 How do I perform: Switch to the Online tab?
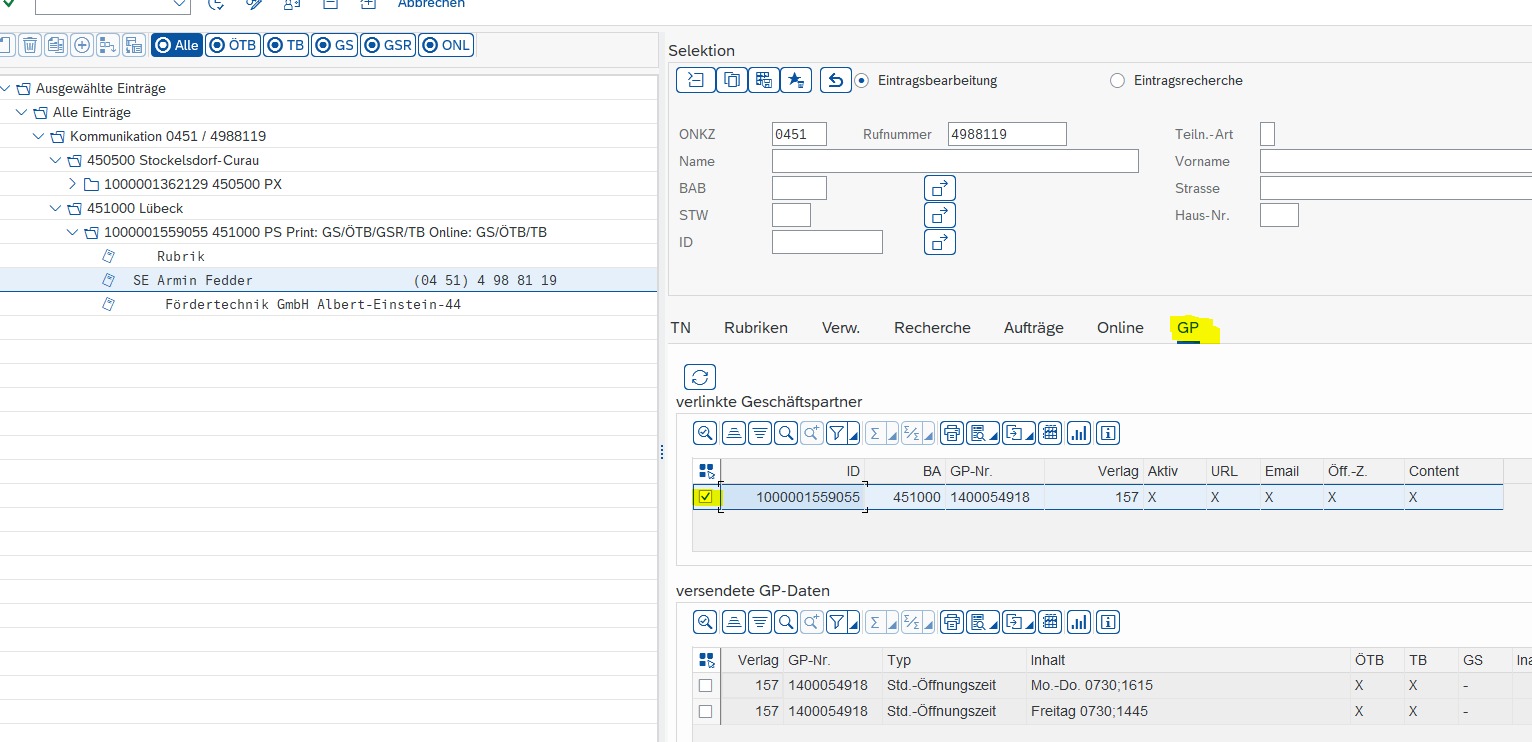[1120, 327]
